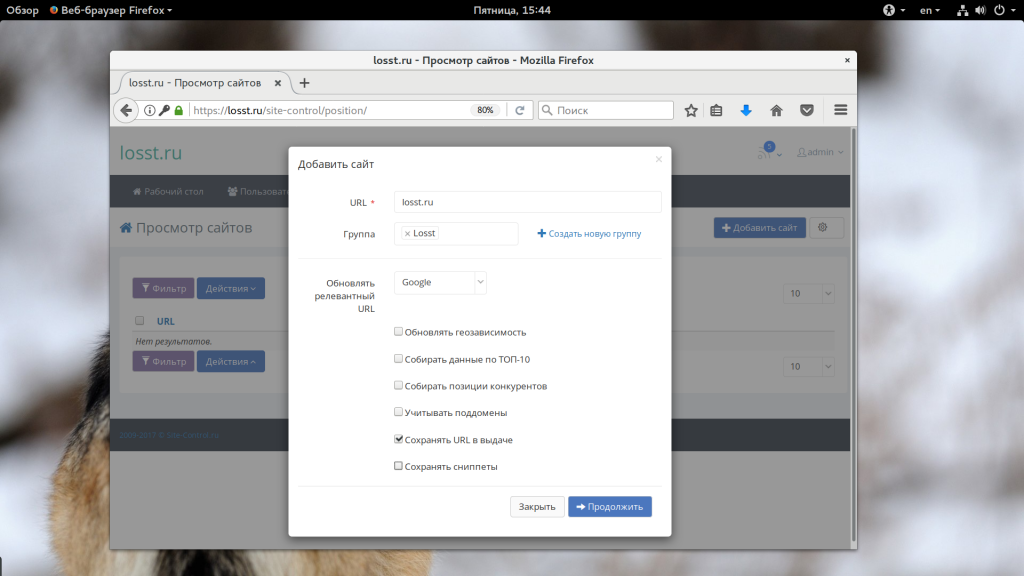The height and width of the screenshot is (576, 1024).
Task: Enable Обновлять геозависимость checkbox
Action: pos(399,332)
